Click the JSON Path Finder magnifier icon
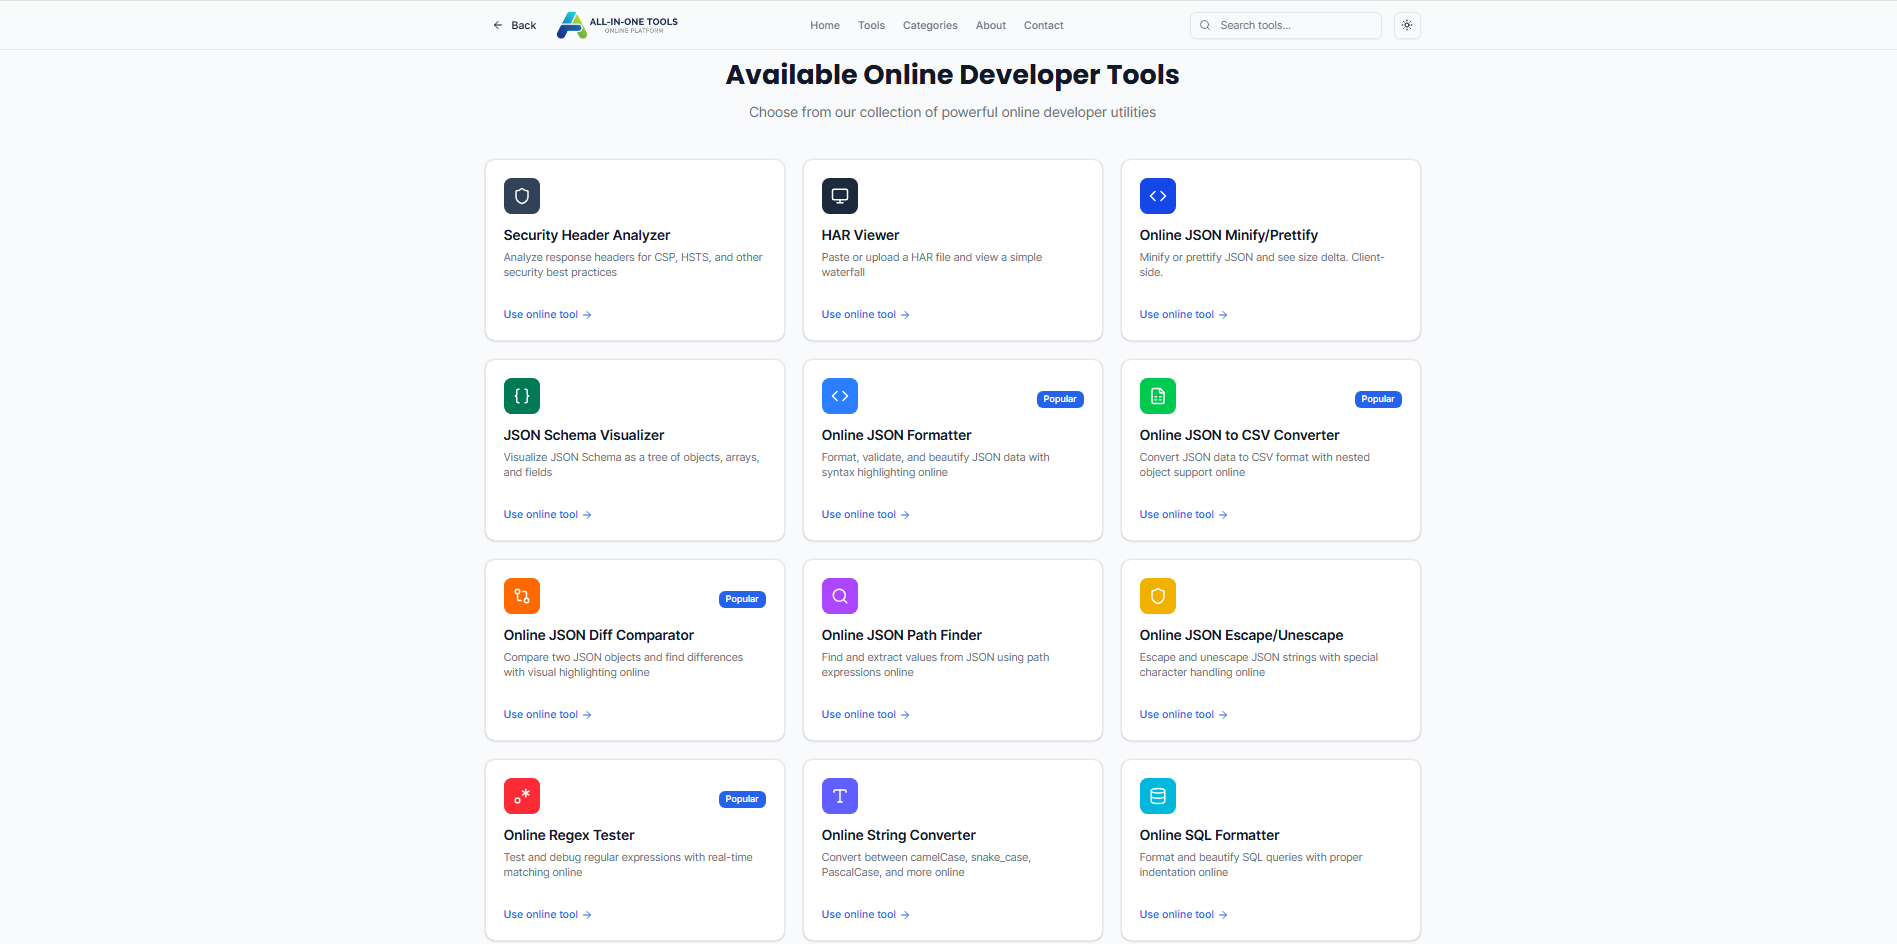 [839, 596]
